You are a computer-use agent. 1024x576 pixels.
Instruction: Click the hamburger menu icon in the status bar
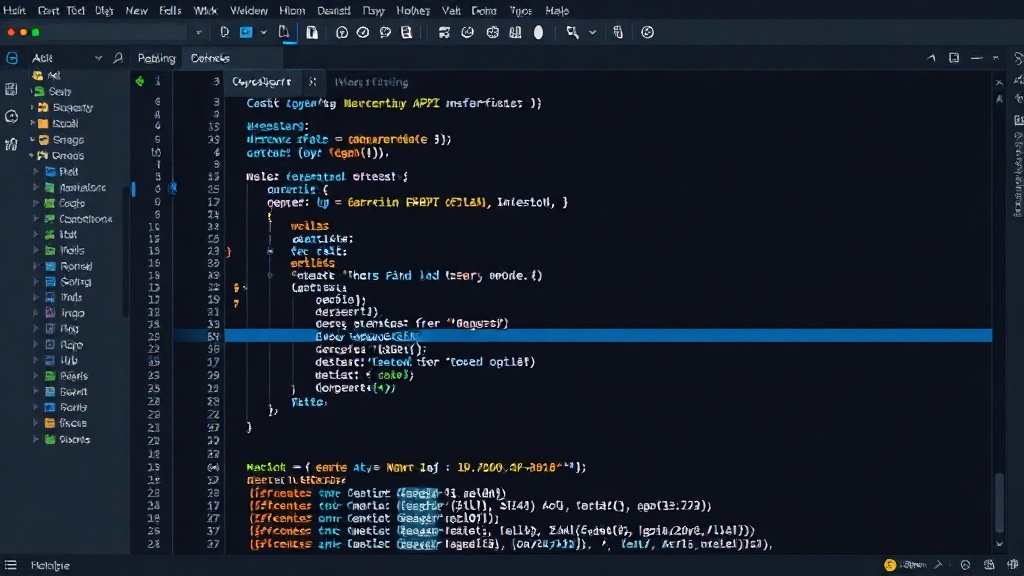pos(10,565)
